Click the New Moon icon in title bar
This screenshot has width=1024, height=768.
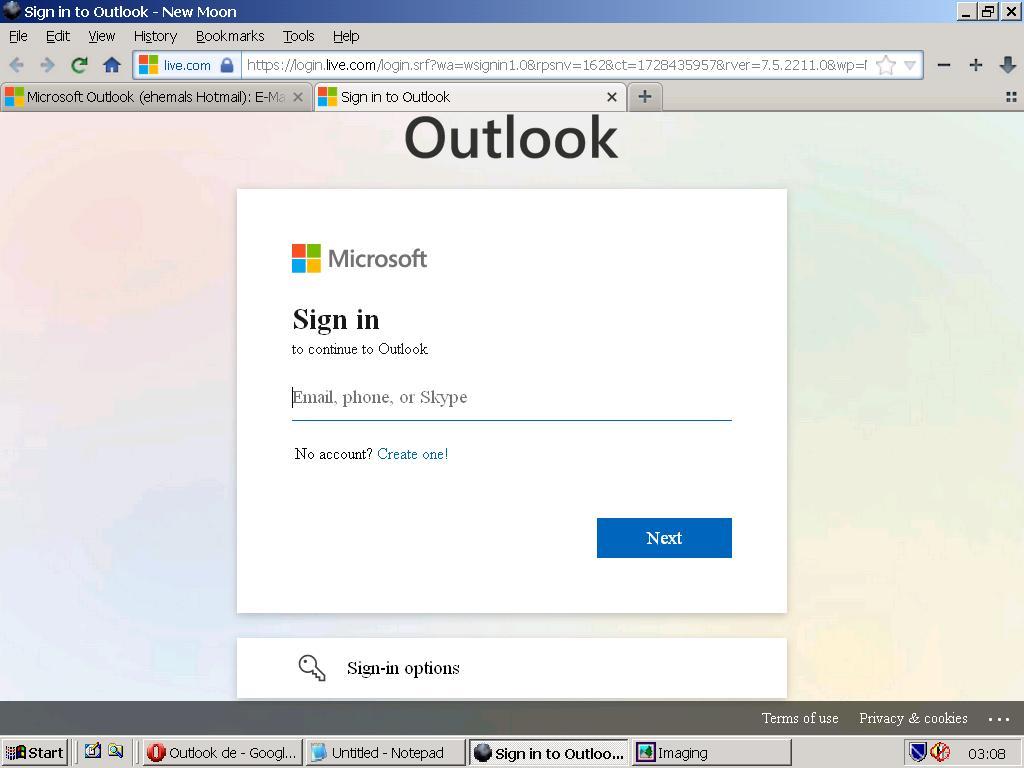pos(12,11)
